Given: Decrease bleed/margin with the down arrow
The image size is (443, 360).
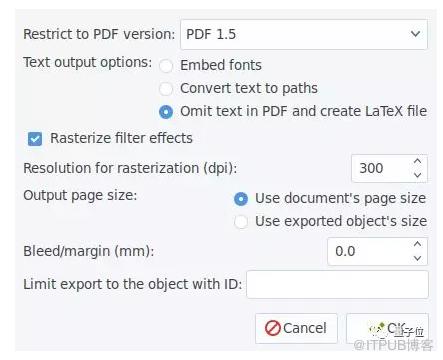Looking at the screenshot, I should click(417, 258).
